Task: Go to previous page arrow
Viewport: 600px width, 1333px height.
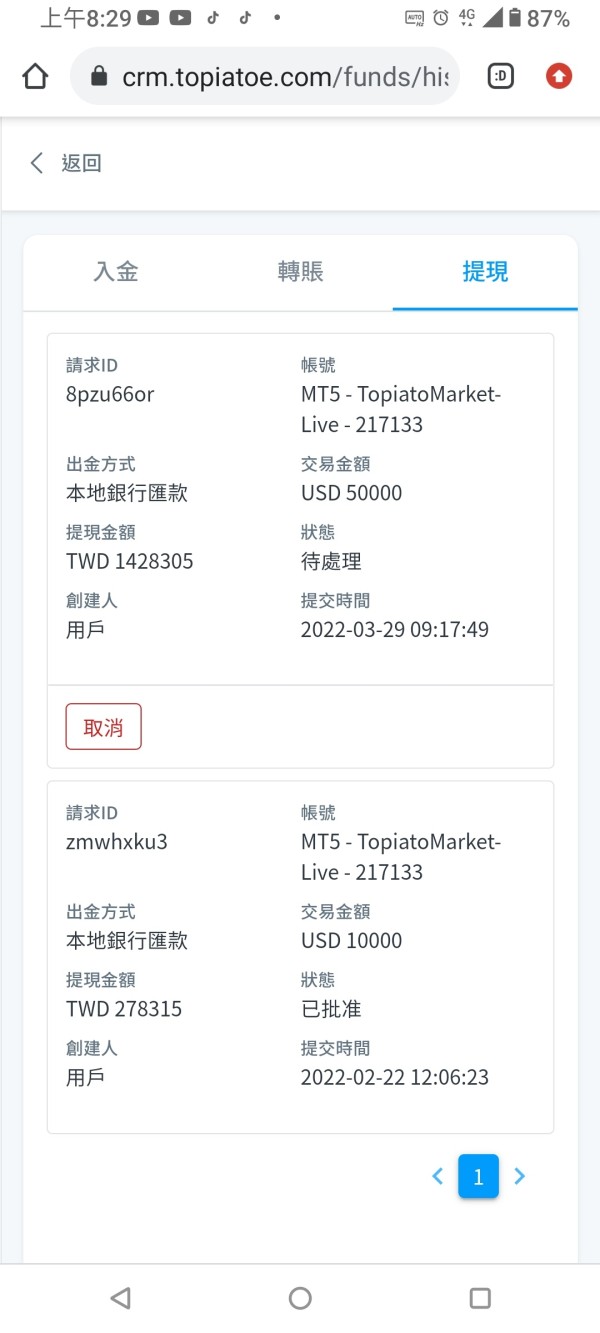Action: [x=437, y=1176]
